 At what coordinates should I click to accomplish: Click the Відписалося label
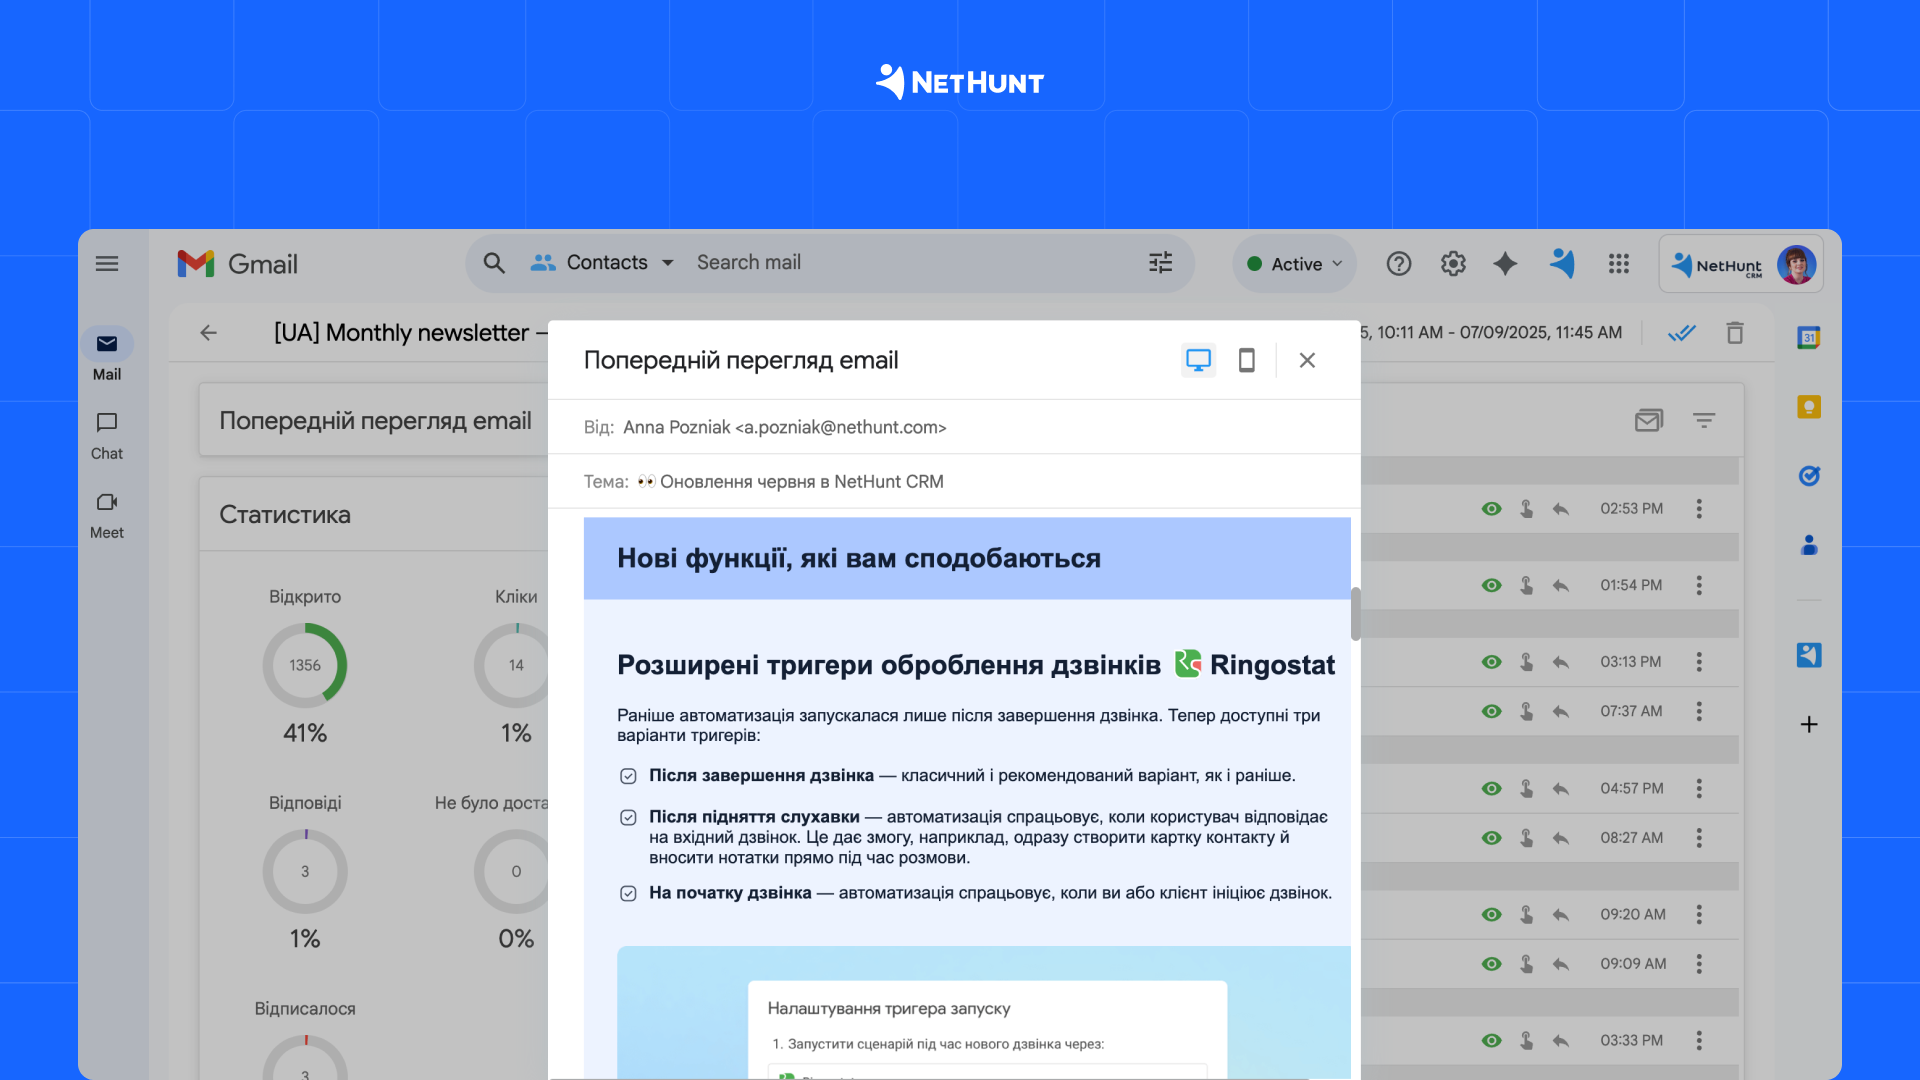(x=305, y=1009)
